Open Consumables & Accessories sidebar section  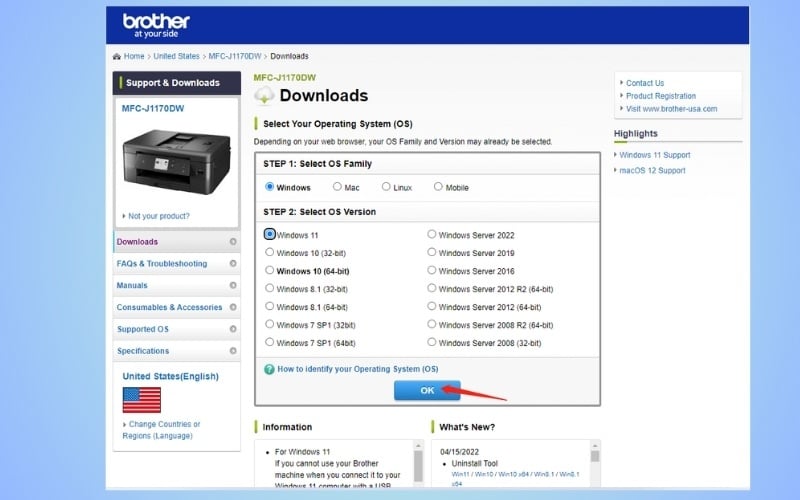(169, 308)
